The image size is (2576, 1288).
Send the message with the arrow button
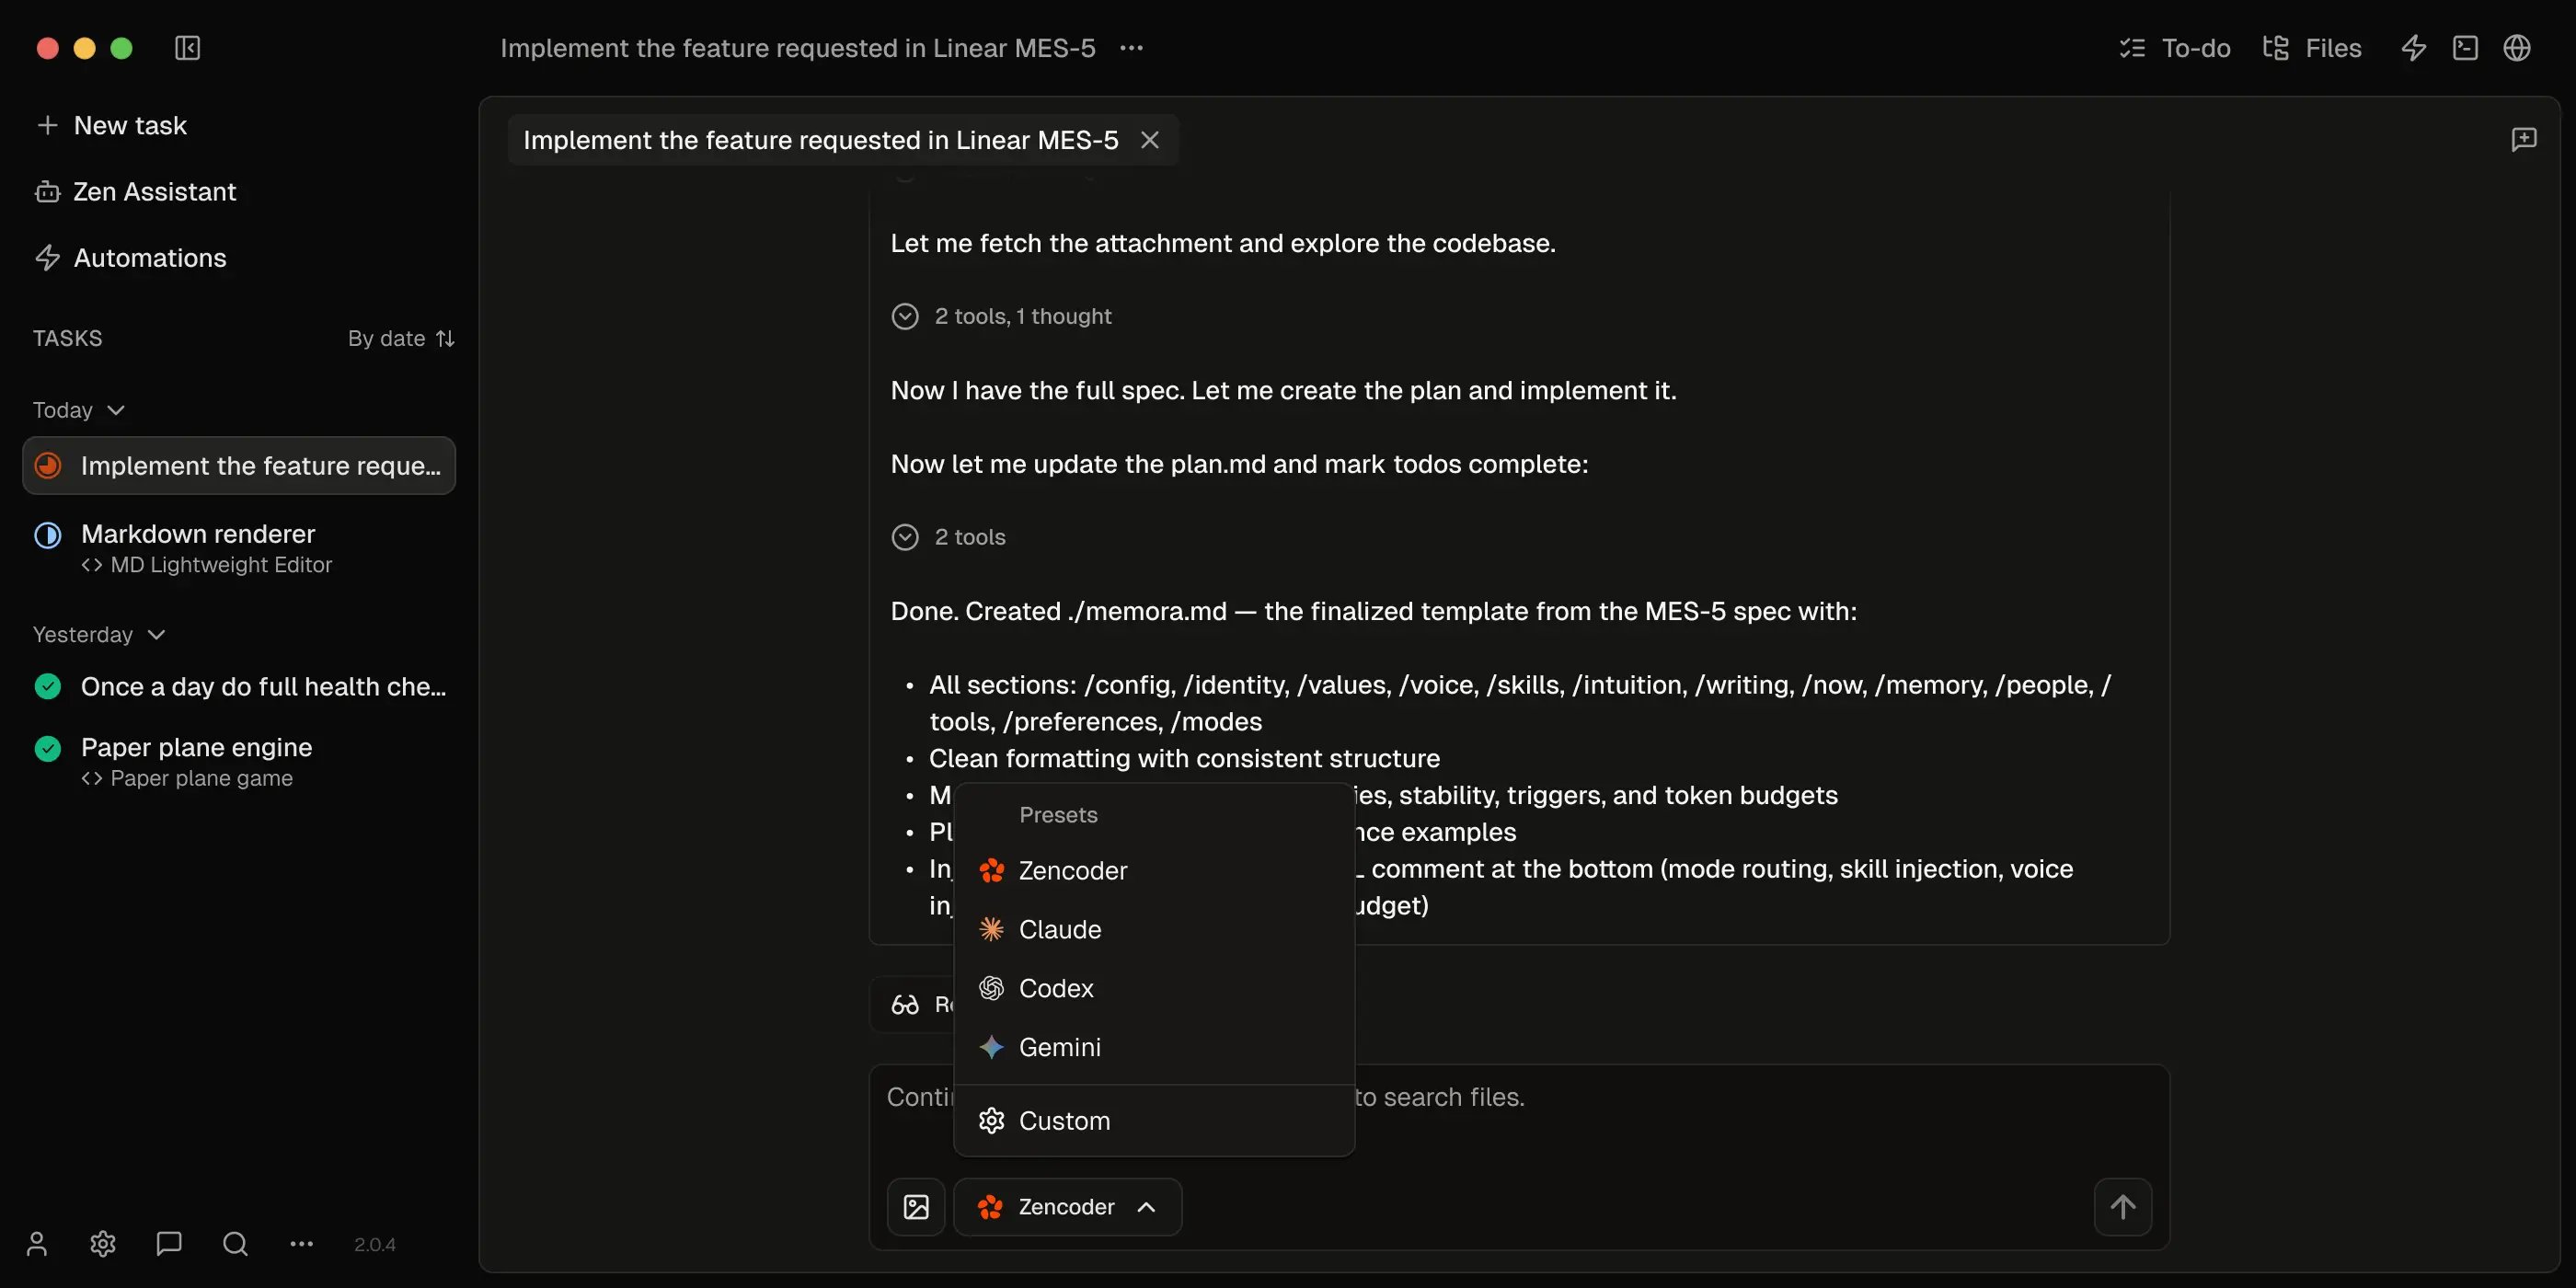pos(2124,1206)
